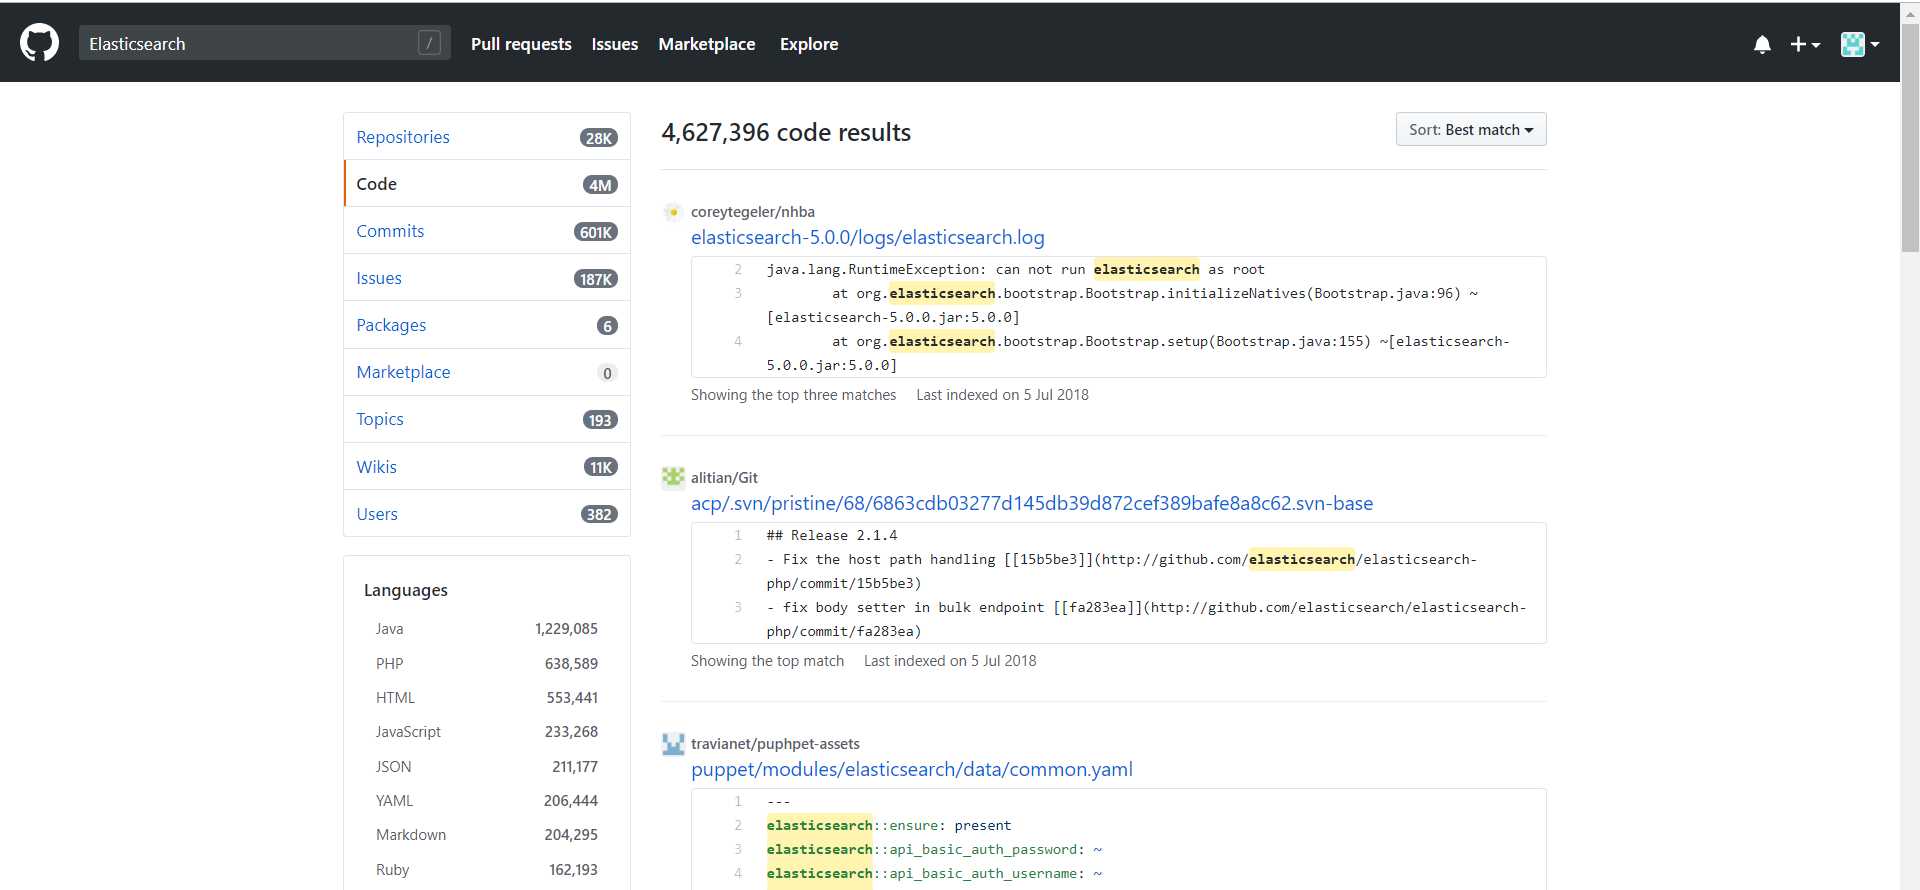Screen dimensions: 1920x890
Task: Filter results by JavaScript language
Action: point(486,732)
